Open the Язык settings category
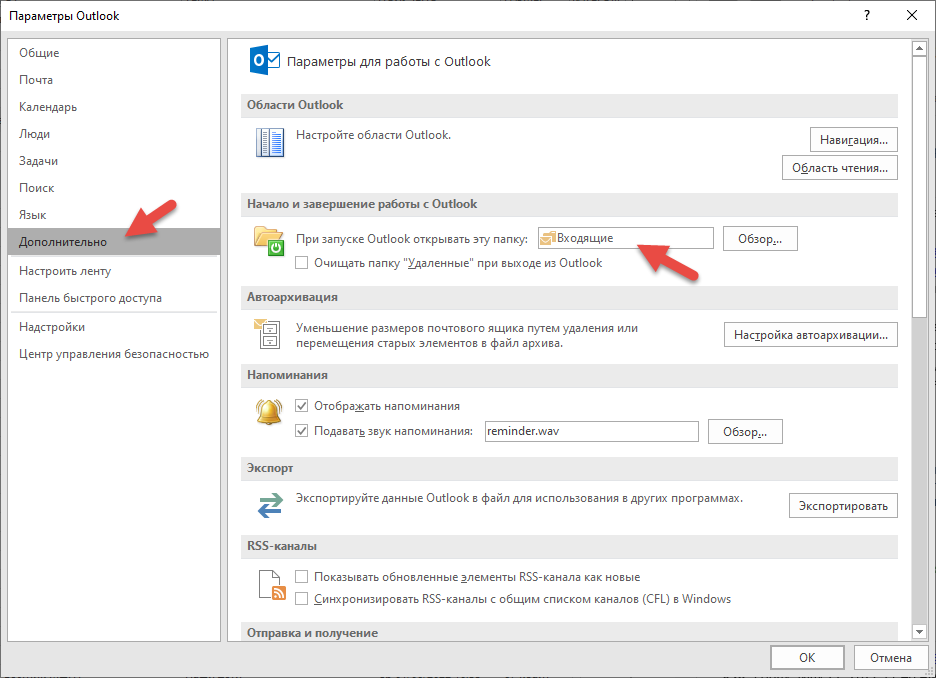Image resolution: width=936 pixels, height=678 pixels. [114, 215]
